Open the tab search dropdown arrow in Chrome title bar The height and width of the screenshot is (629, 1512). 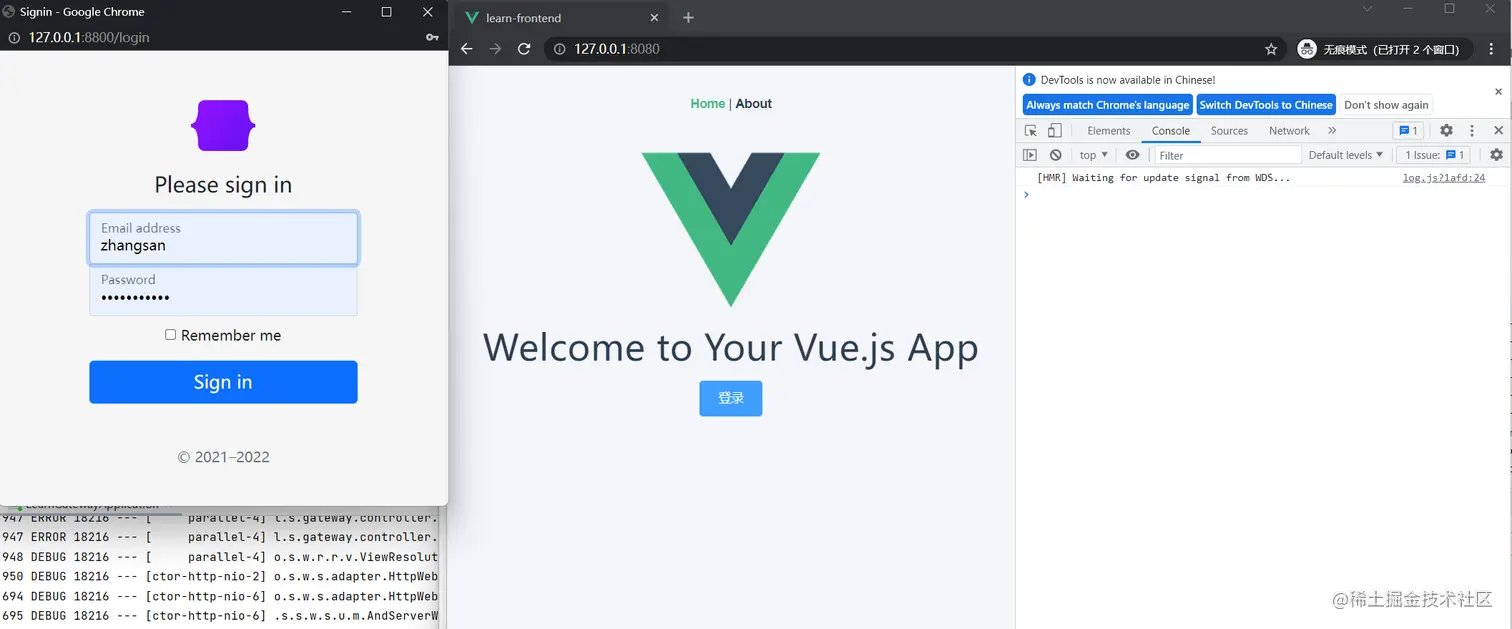[x=1367, y=9]
